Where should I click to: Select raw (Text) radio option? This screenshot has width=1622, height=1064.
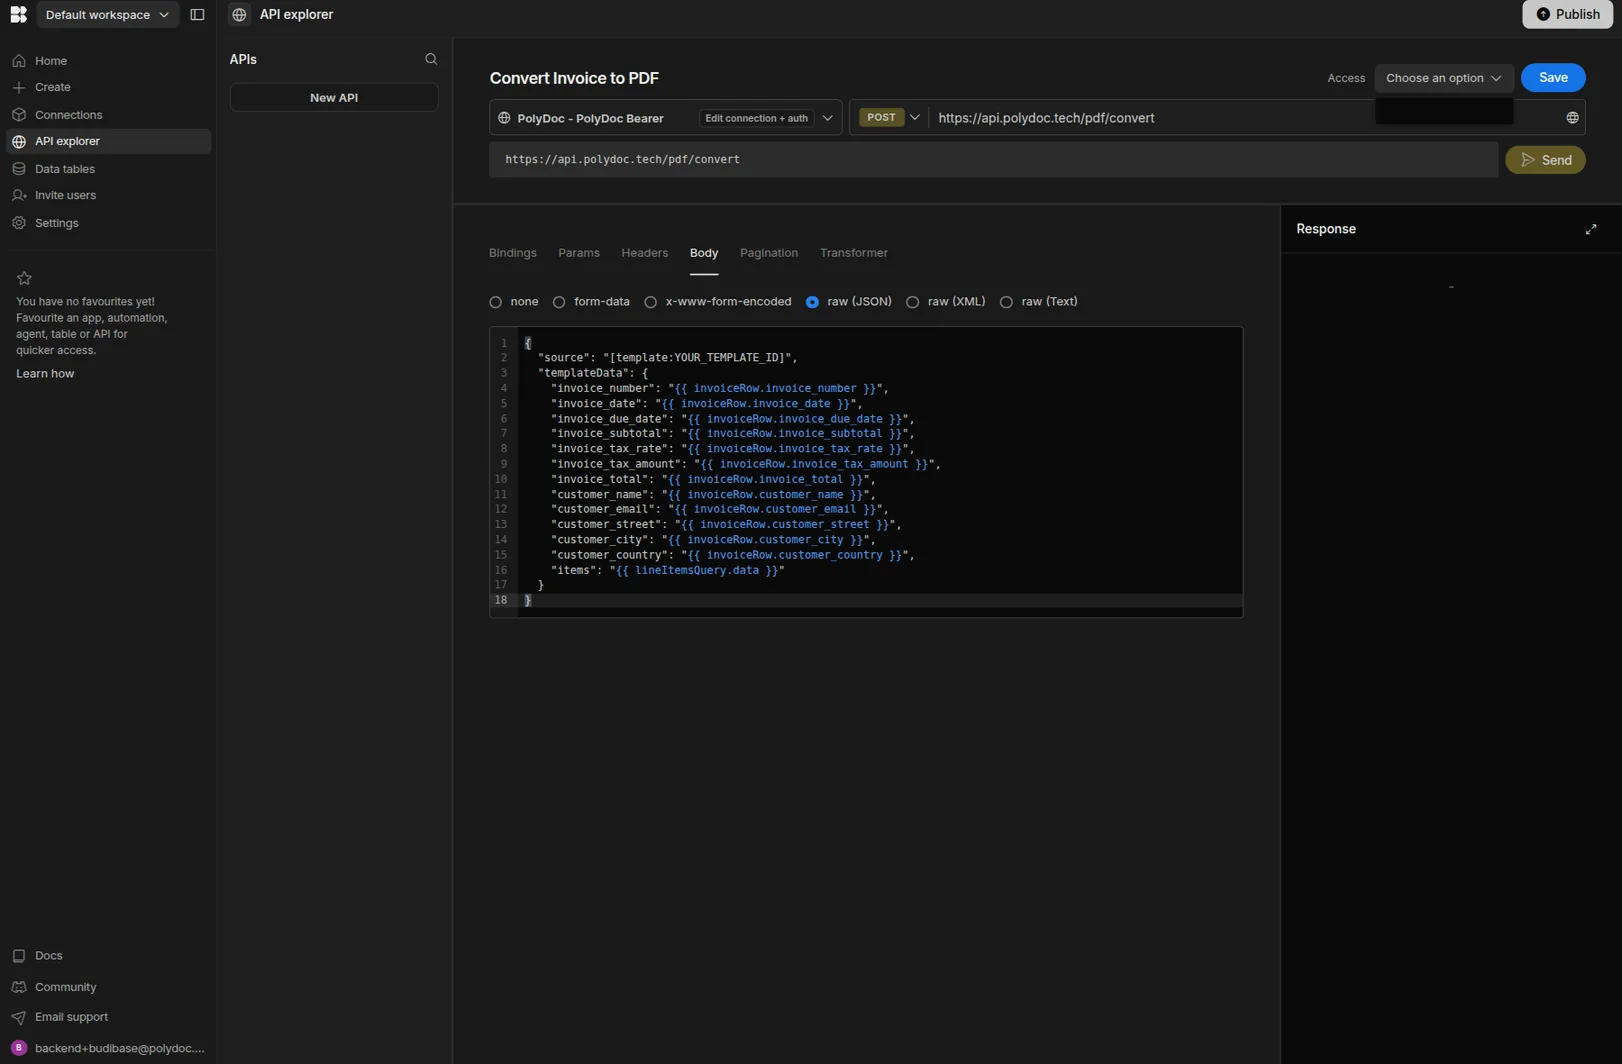click(x=1006, y=302)
